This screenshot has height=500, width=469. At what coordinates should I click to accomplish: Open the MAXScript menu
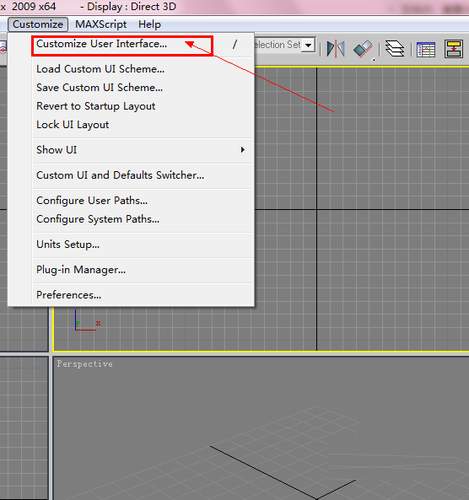[101, 24]
